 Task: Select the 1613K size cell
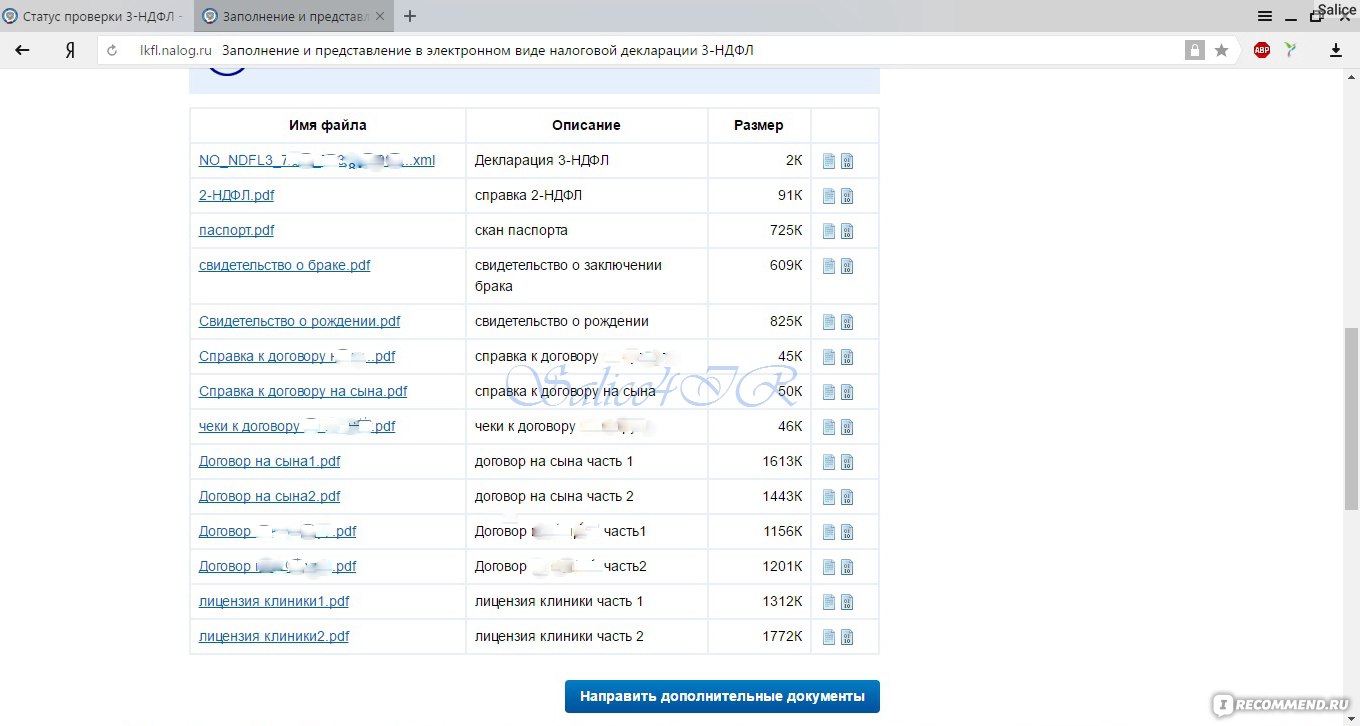coord(760,461)
